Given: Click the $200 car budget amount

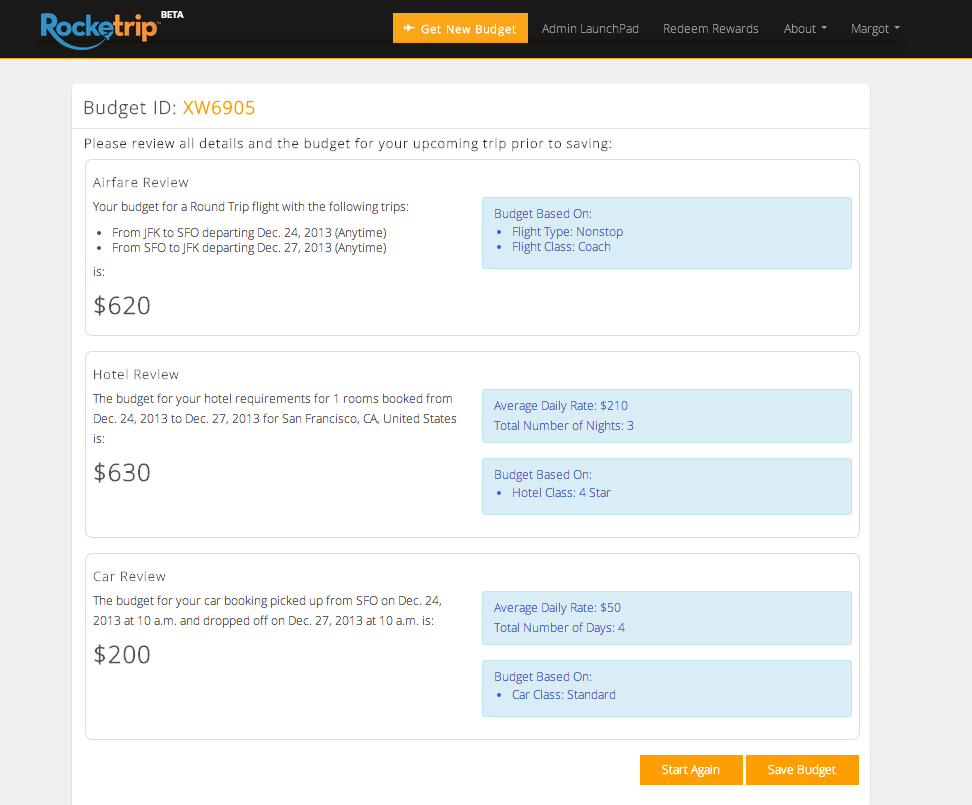Looking at the screenshot, I should 122,655.
